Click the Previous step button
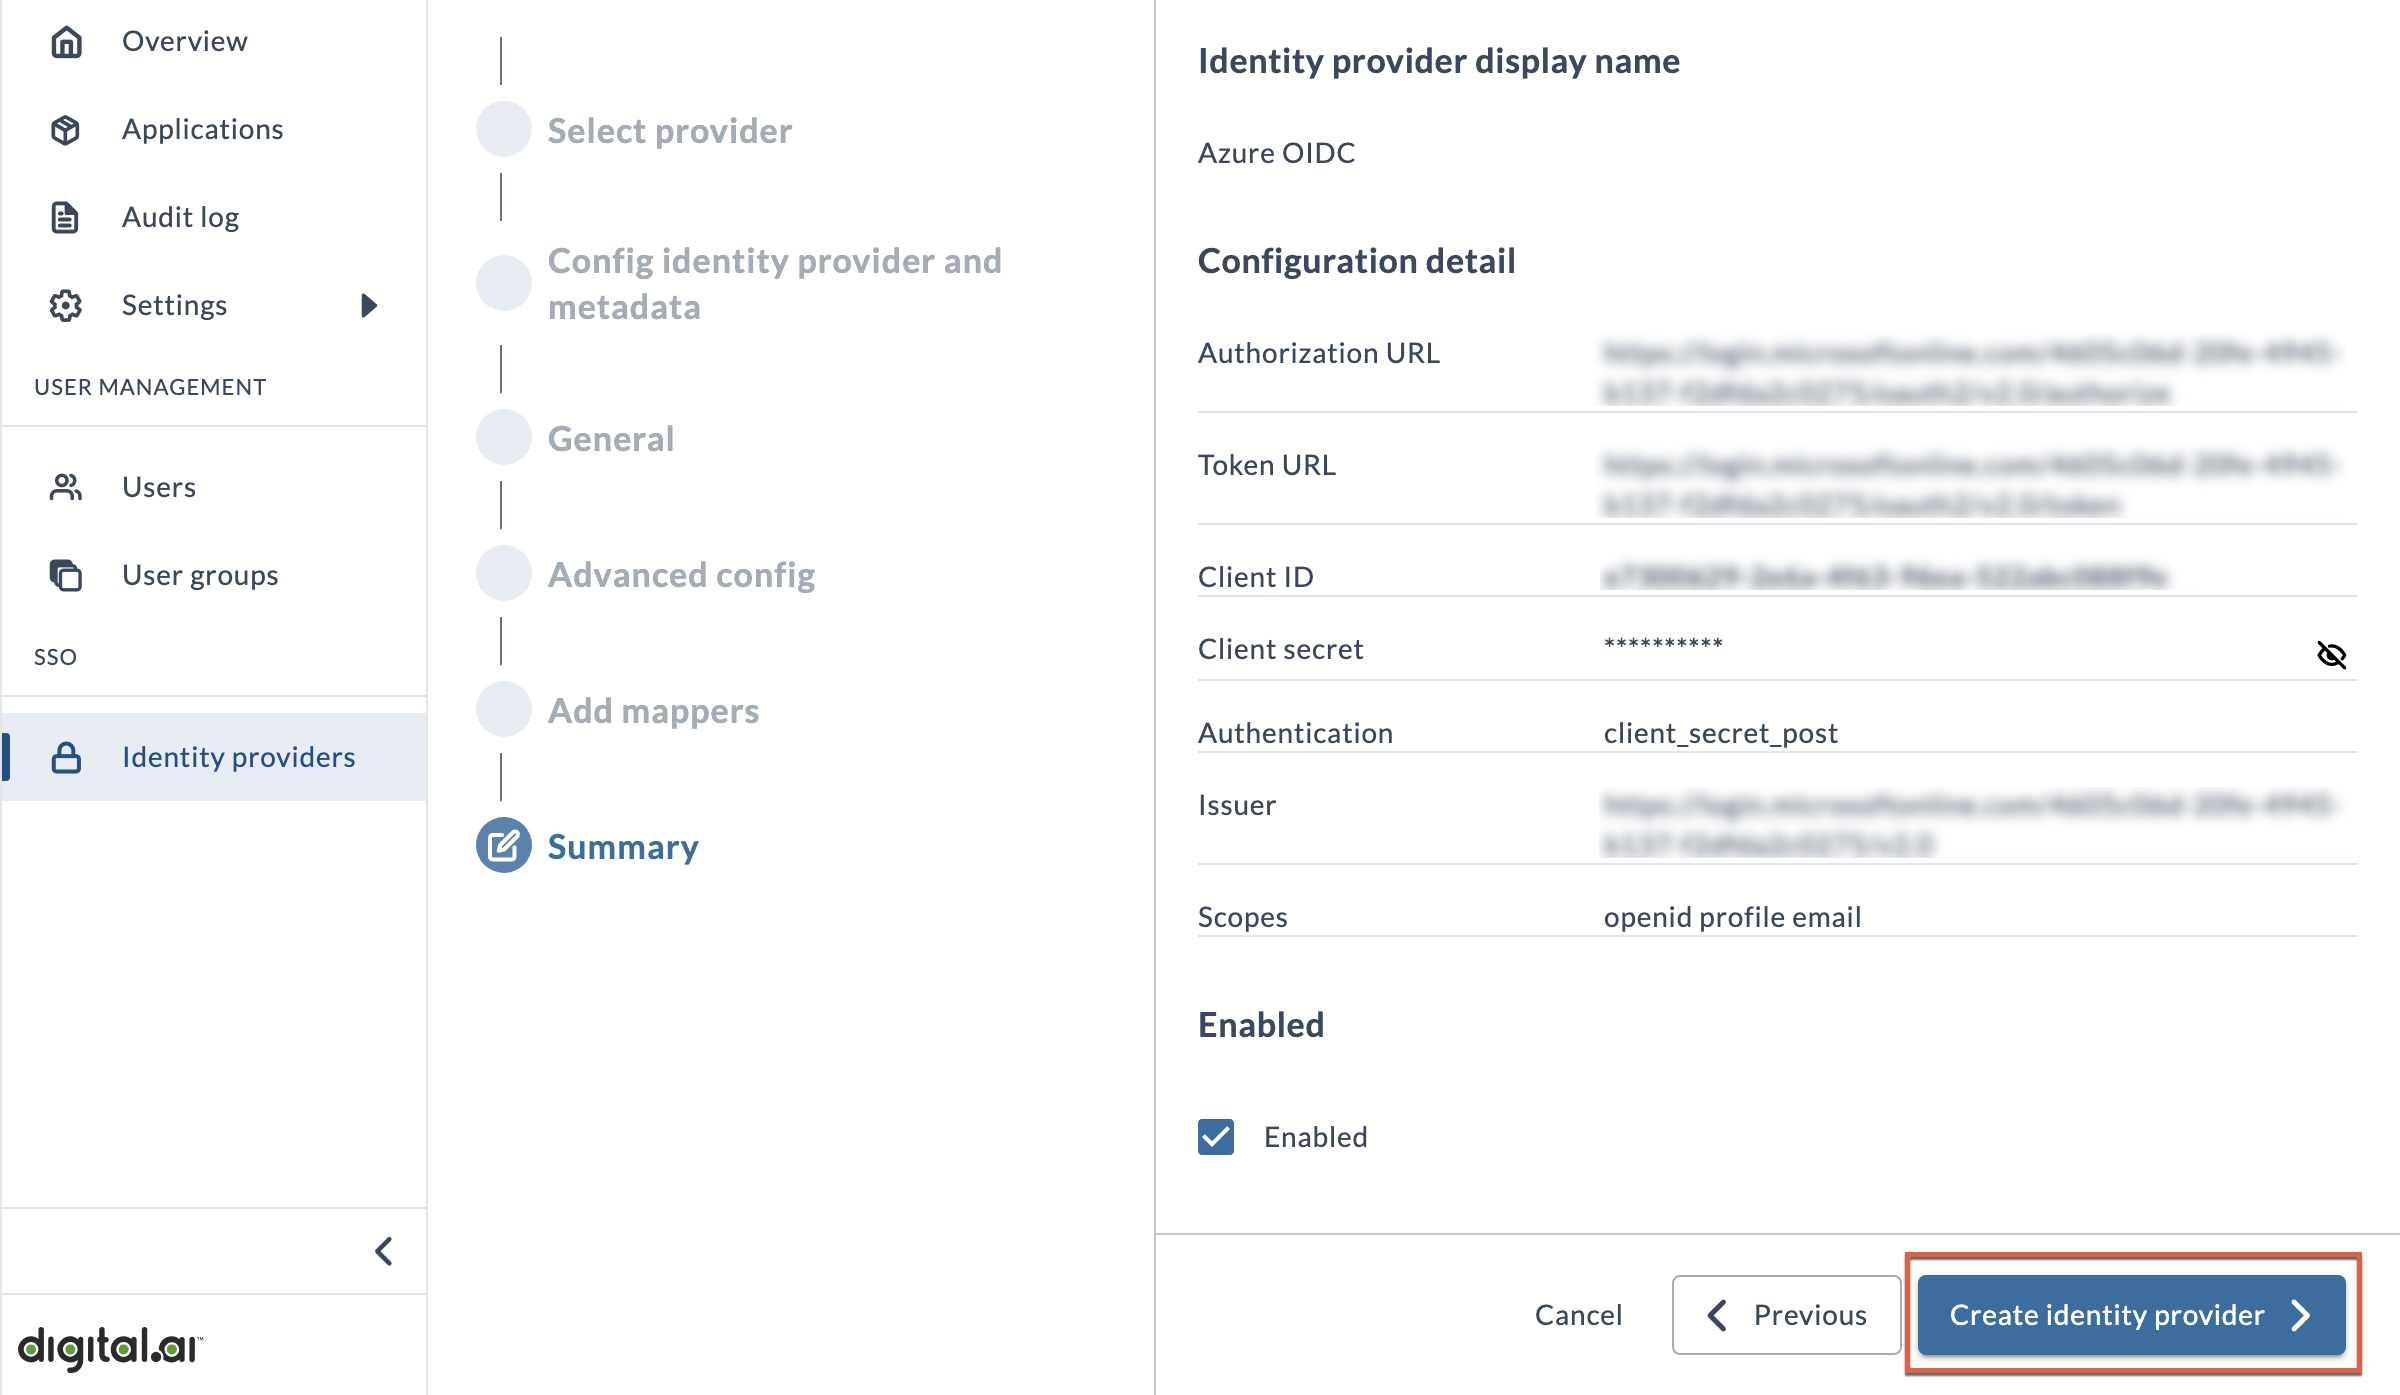This screenshot has height=1395, width=2400. coord(1784,1312)
